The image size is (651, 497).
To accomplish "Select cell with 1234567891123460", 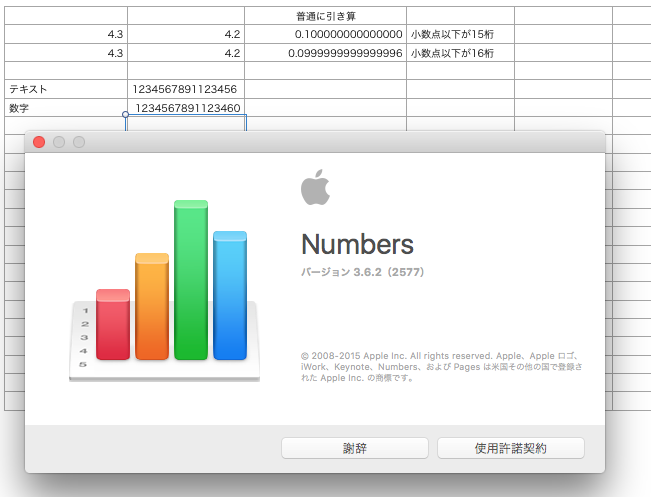I will (186, 108).
